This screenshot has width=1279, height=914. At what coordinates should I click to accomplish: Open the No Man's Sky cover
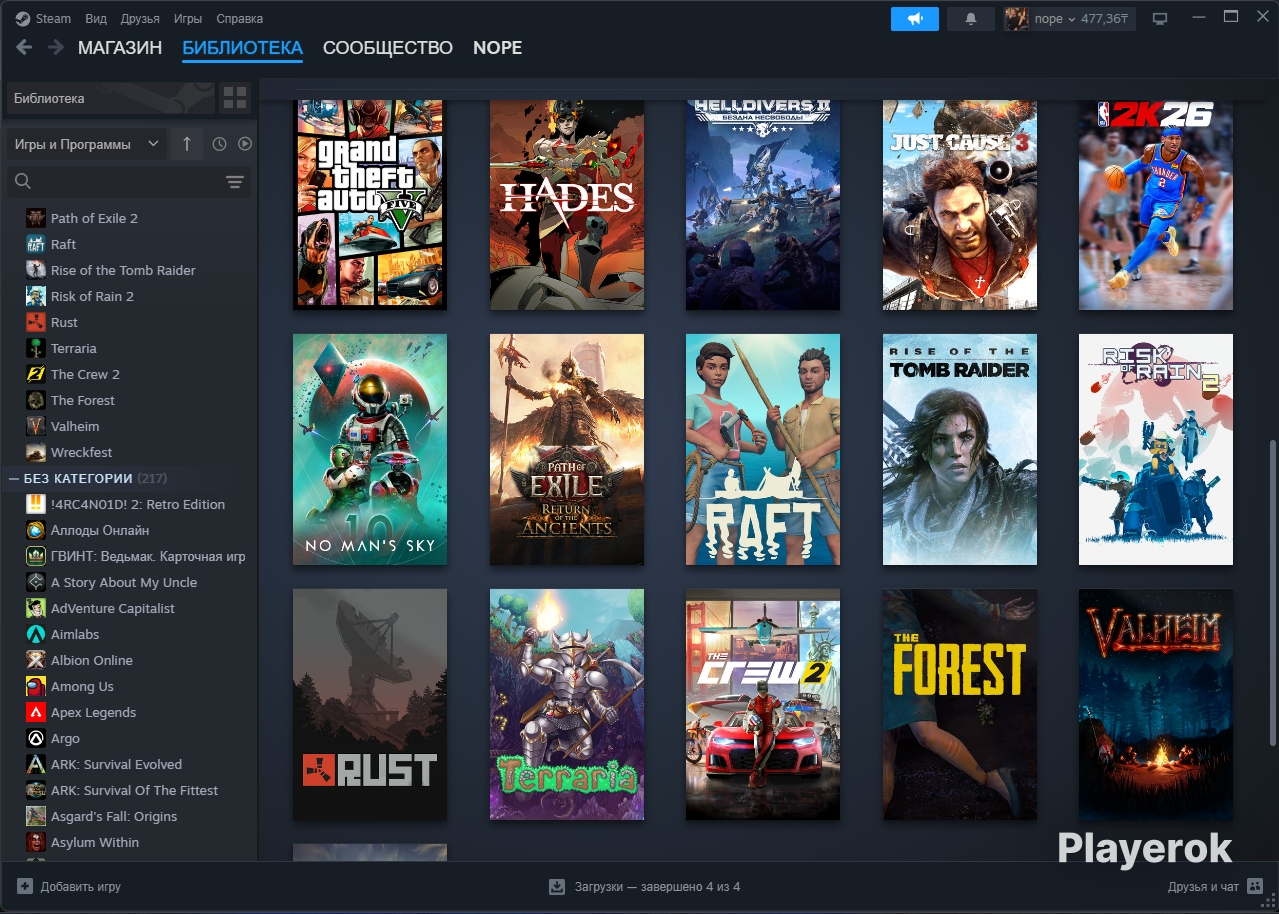[370, 450]
